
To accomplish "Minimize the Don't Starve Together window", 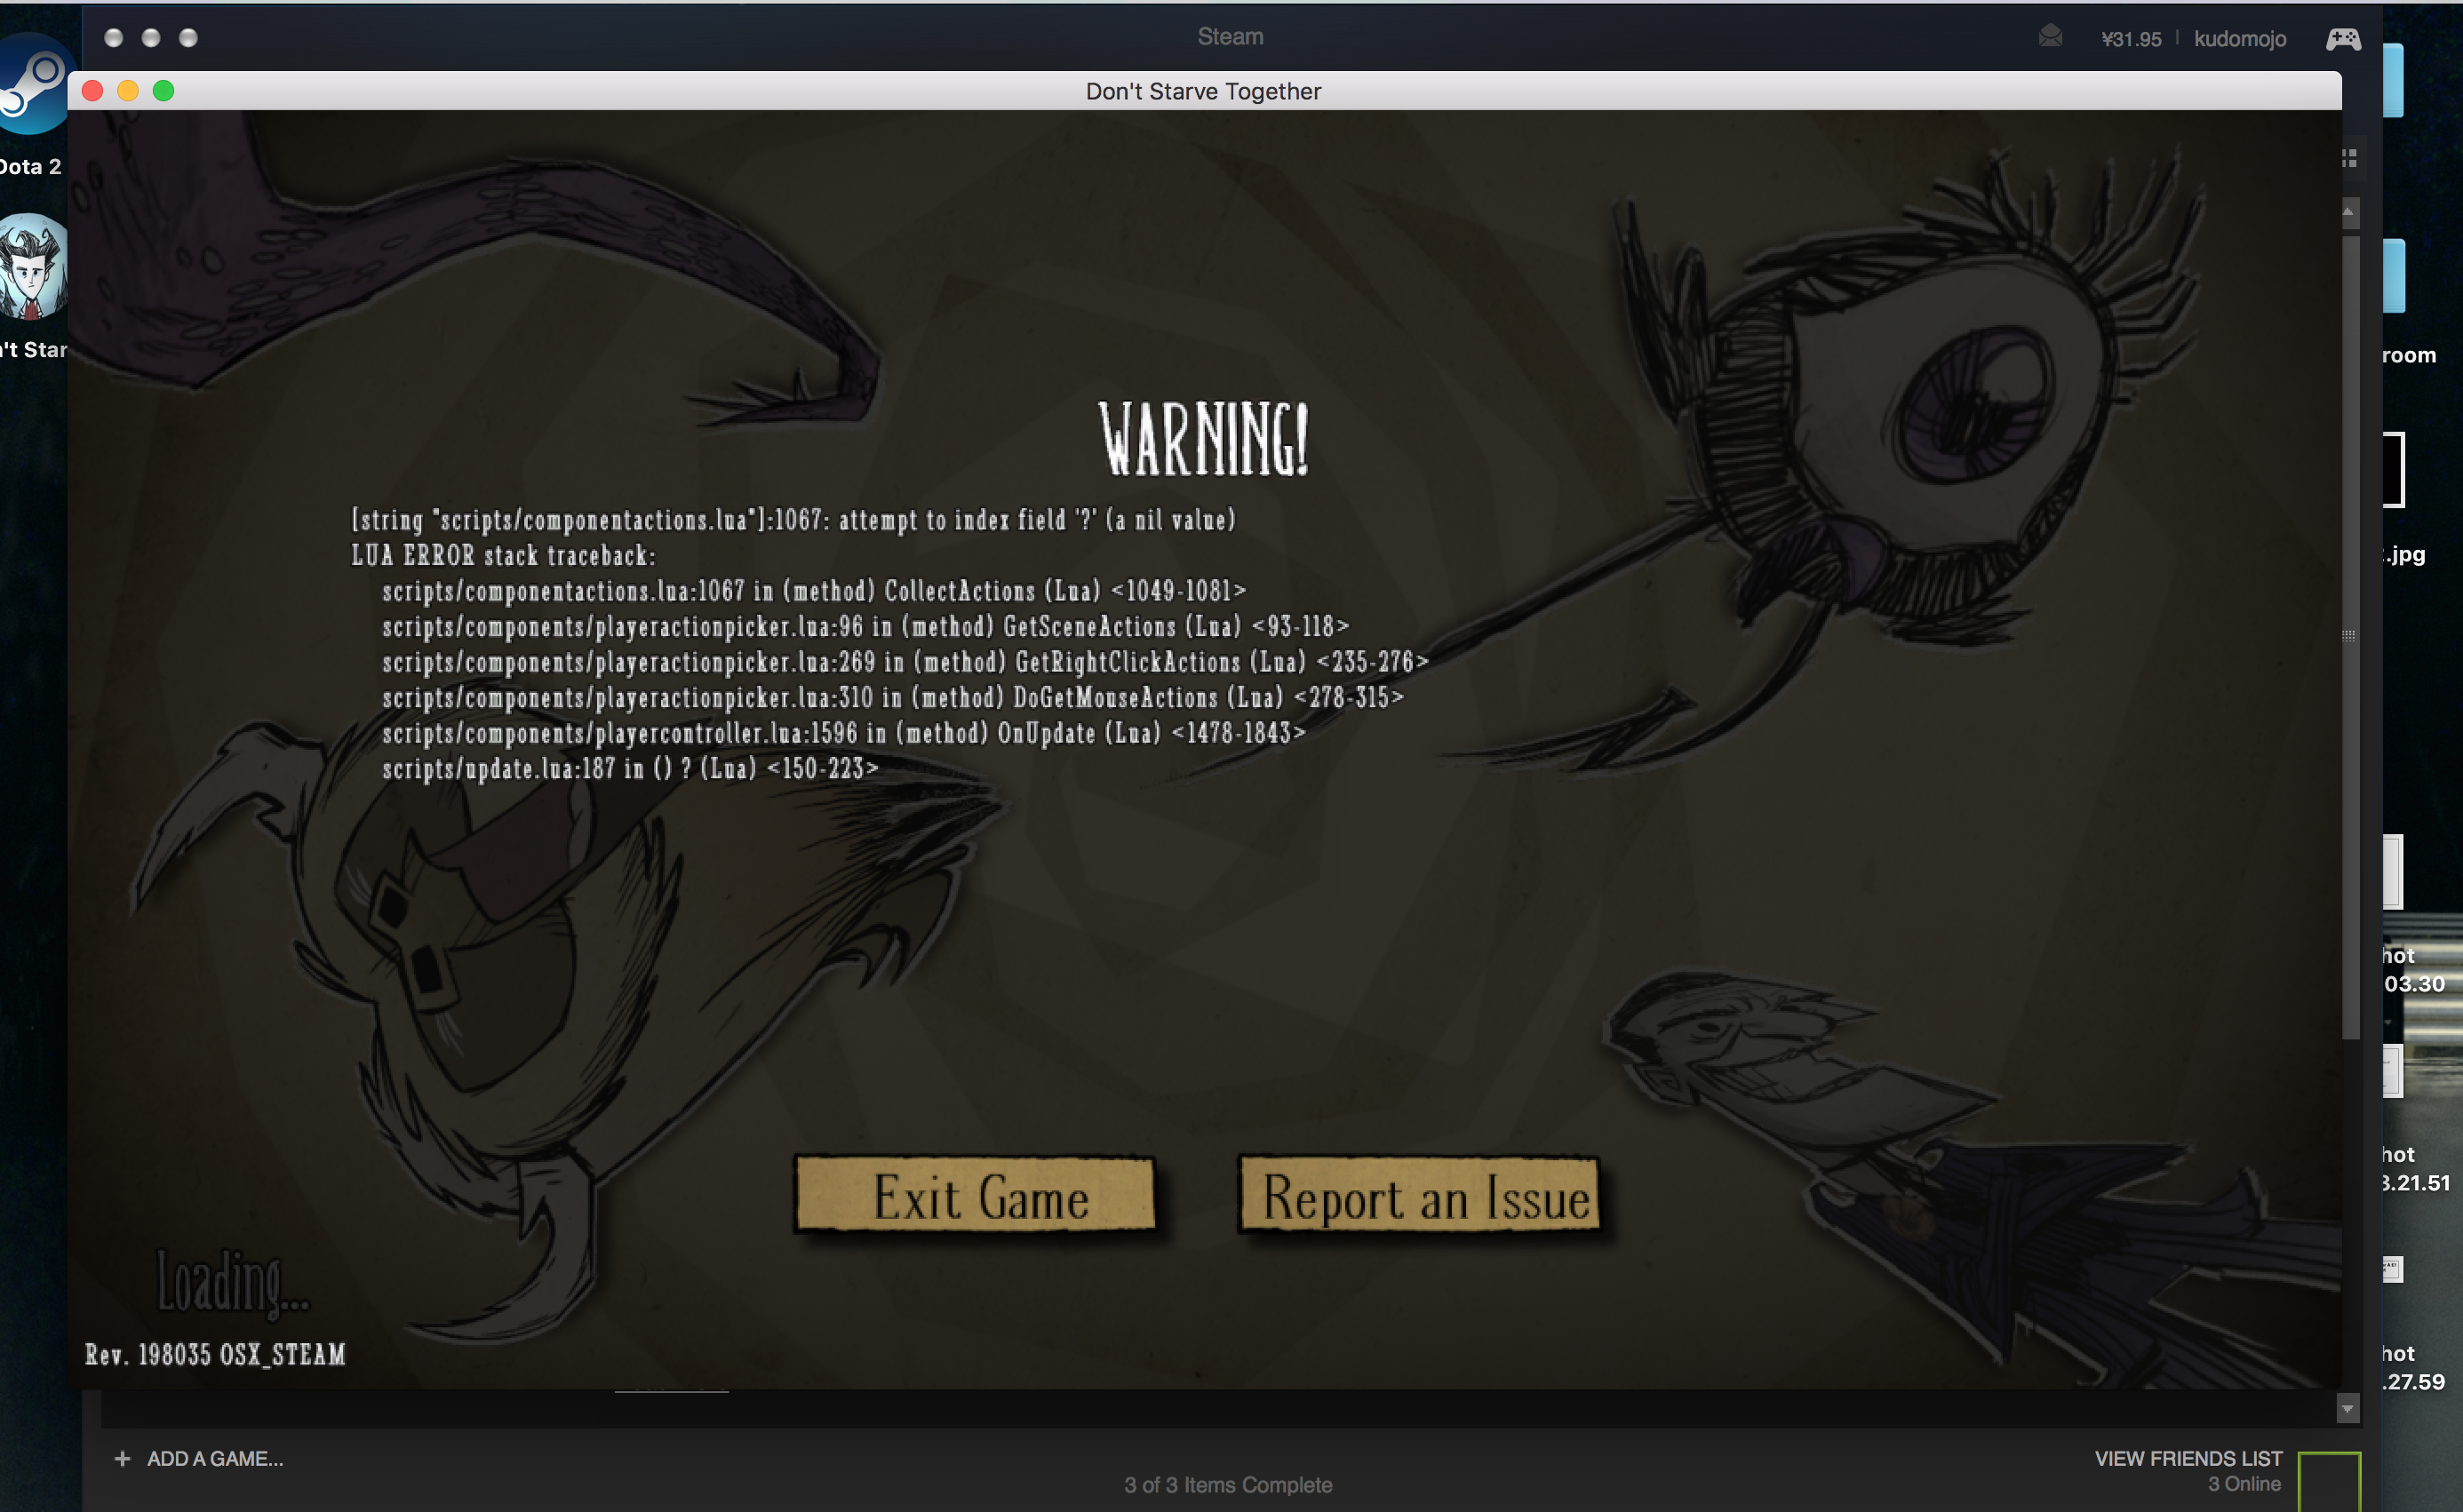I will click(128, 91).
